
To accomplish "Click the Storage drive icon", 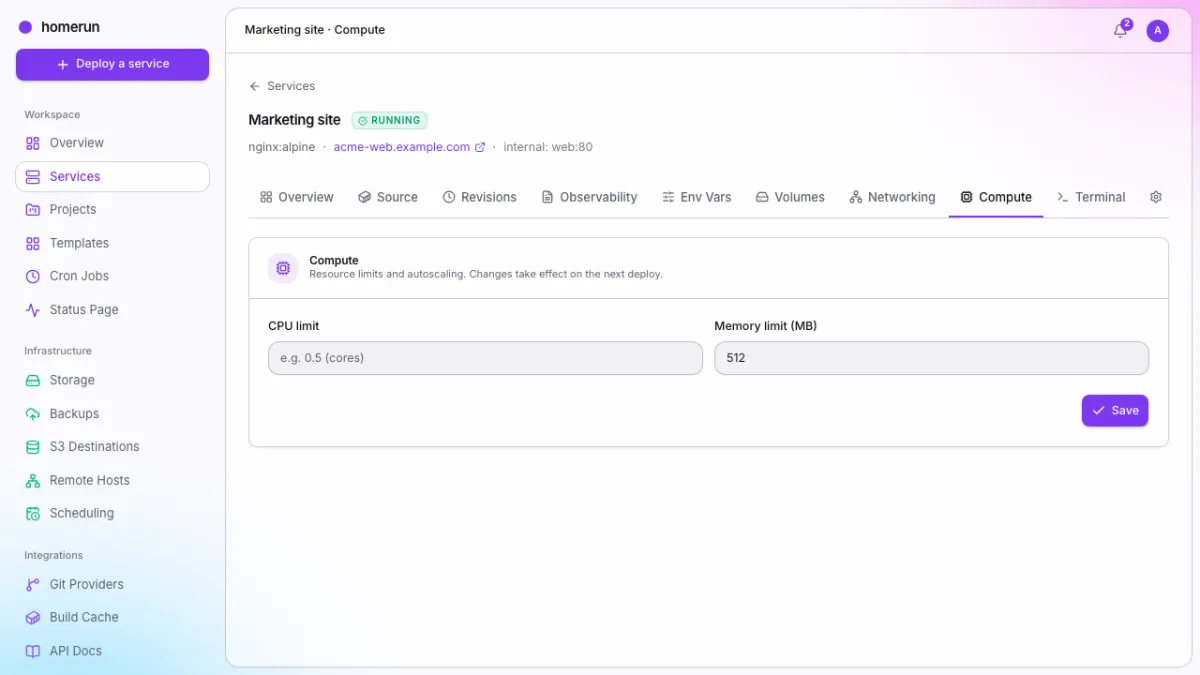I will click(33, 380).
